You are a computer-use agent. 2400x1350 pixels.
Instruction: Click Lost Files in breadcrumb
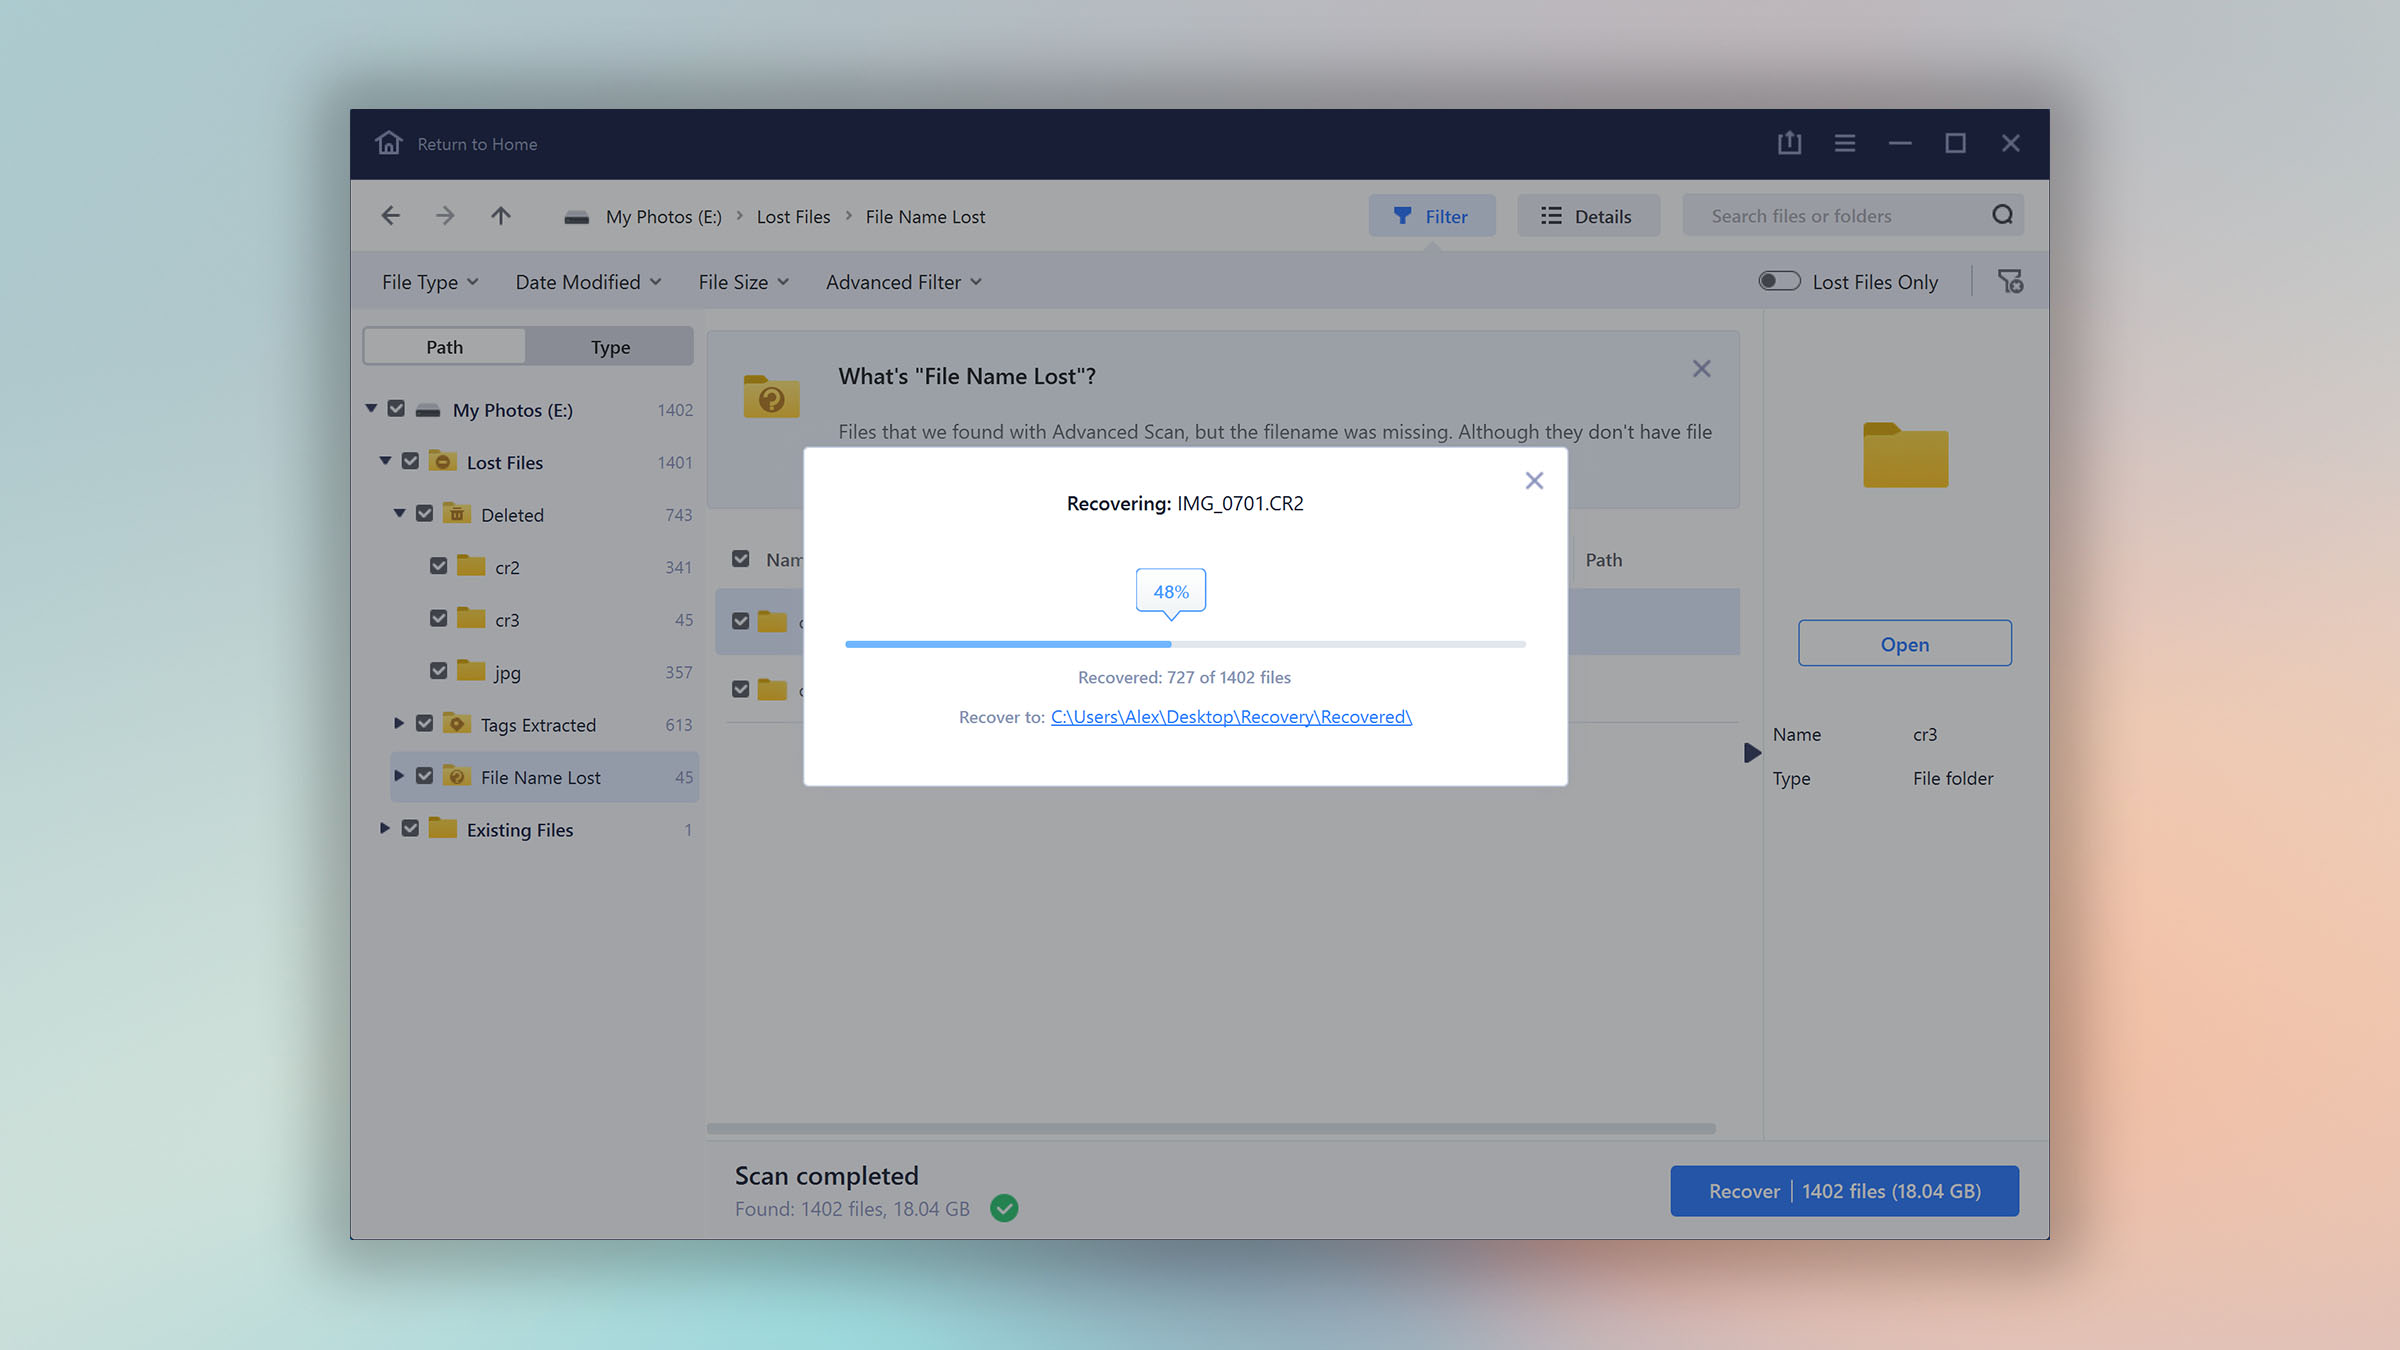pos(793,217)
